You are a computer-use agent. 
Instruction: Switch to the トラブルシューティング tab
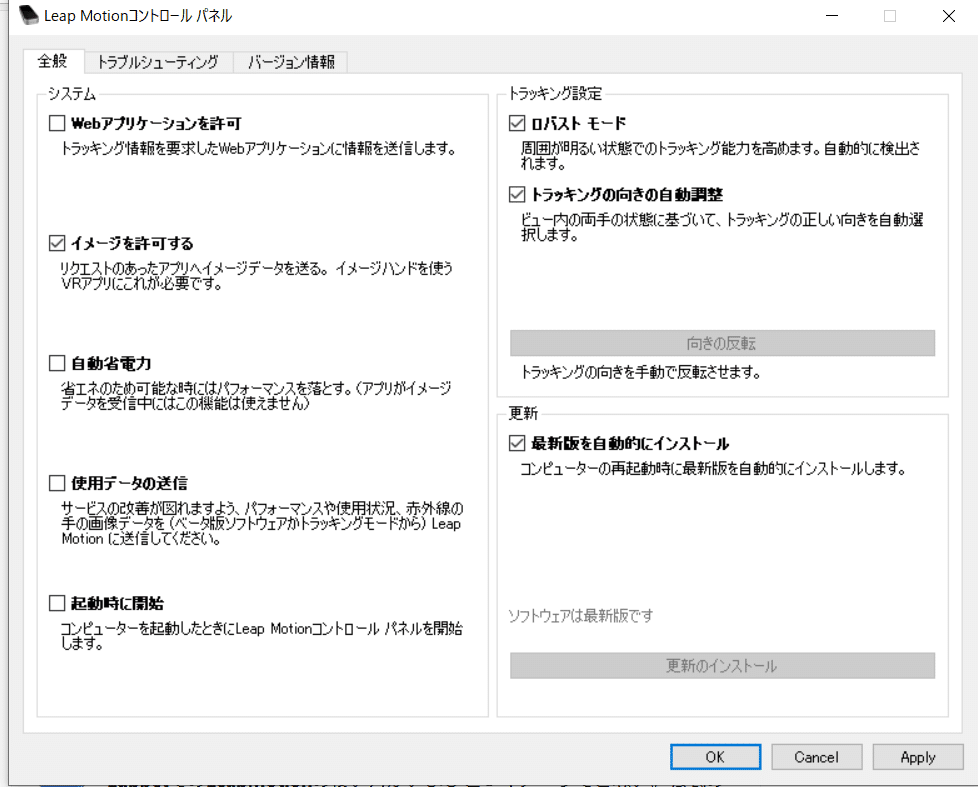(158, 62)
